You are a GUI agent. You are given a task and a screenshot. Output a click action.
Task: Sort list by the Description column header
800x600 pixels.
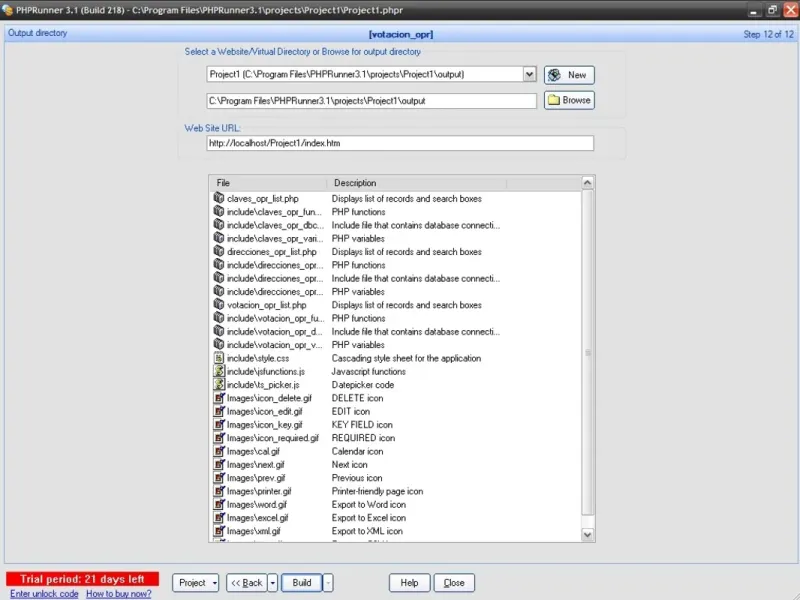[416, 183]
